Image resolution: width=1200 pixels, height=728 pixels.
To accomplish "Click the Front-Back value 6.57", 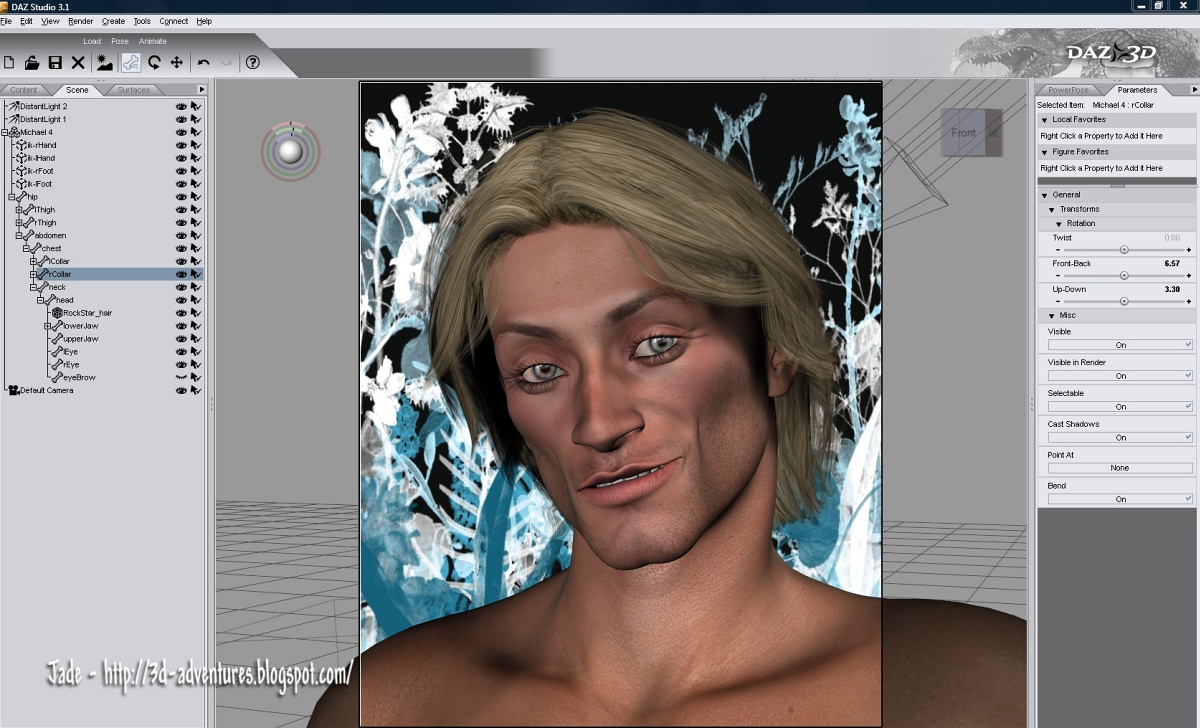I will 1172,264.
